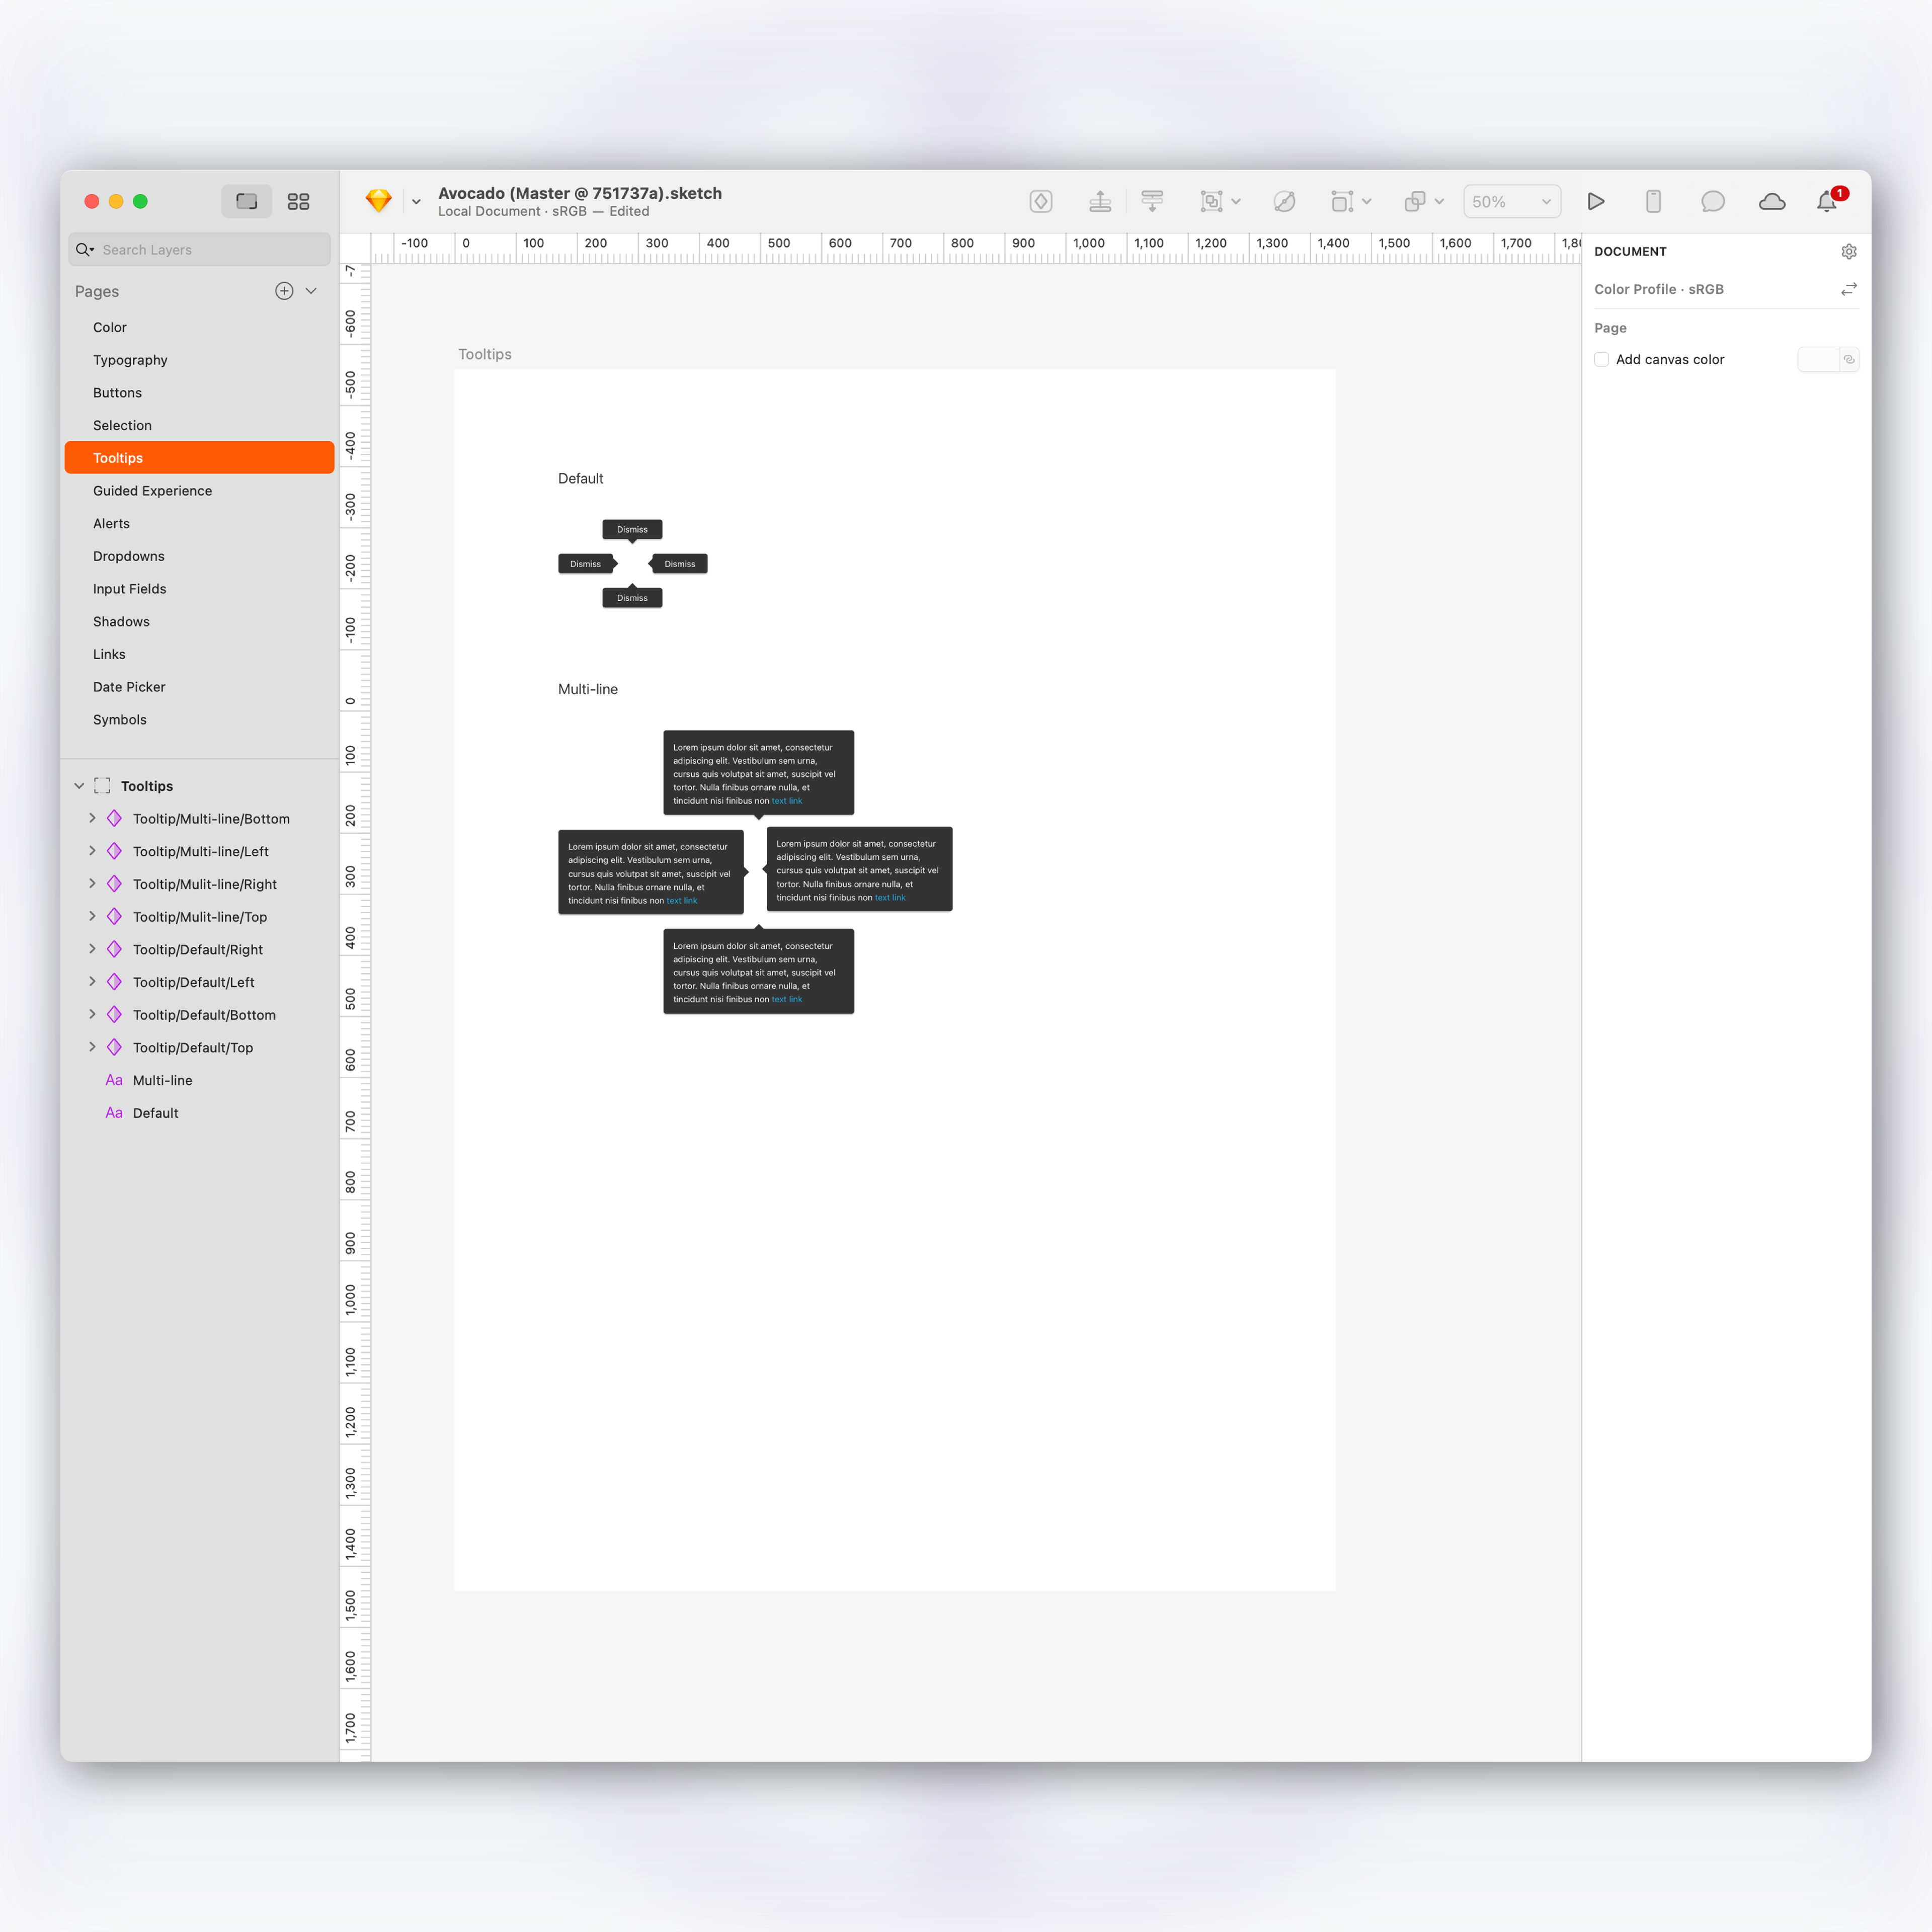Enable Add canvas color checkbox

click(1601, 360)
